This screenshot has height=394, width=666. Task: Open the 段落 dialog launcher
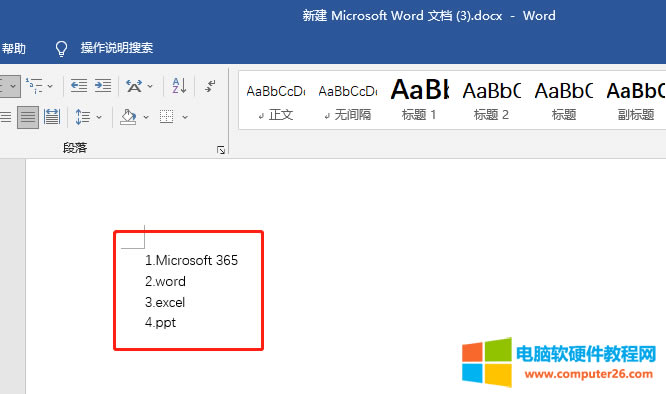click(x=220, y=149)
